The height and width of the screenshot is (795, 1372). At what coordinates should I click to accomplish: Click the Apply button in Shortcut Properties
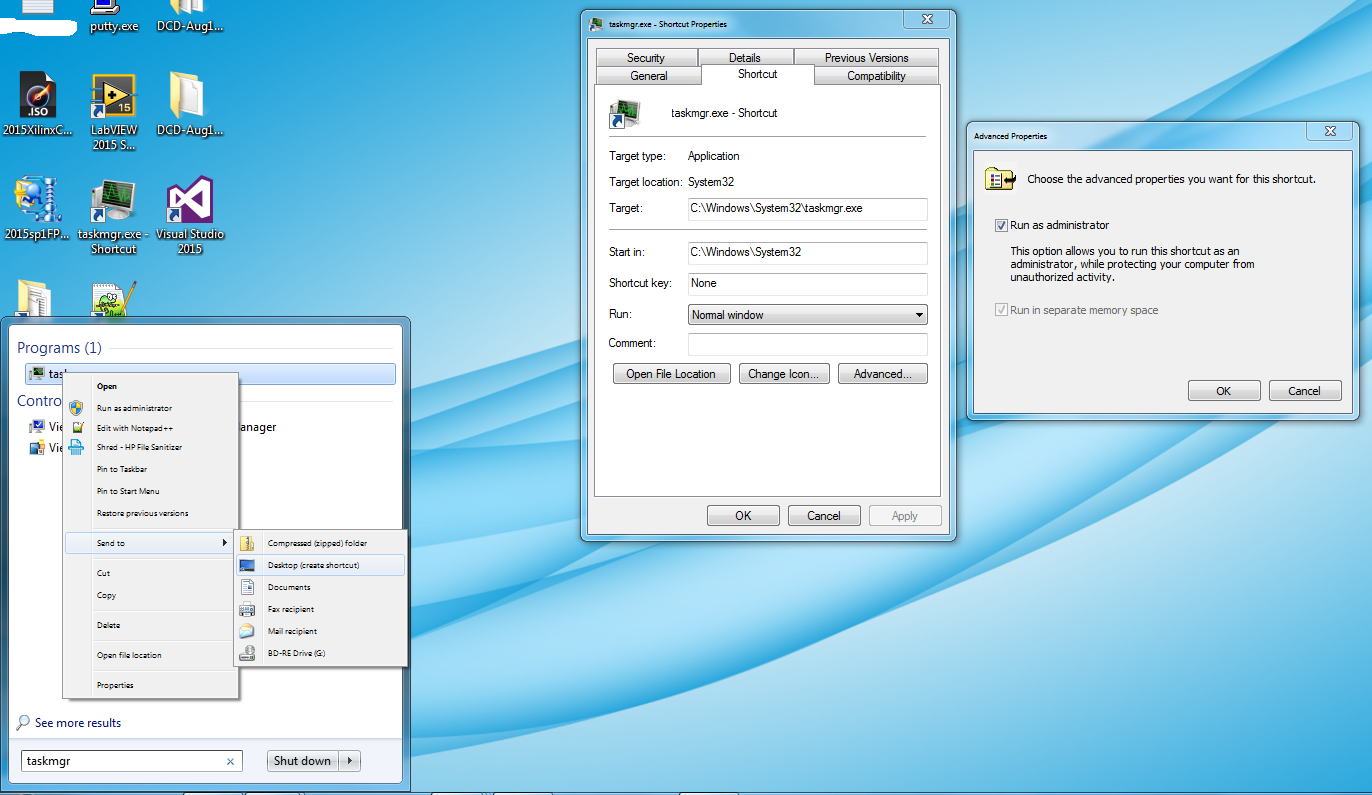(905, 516)
